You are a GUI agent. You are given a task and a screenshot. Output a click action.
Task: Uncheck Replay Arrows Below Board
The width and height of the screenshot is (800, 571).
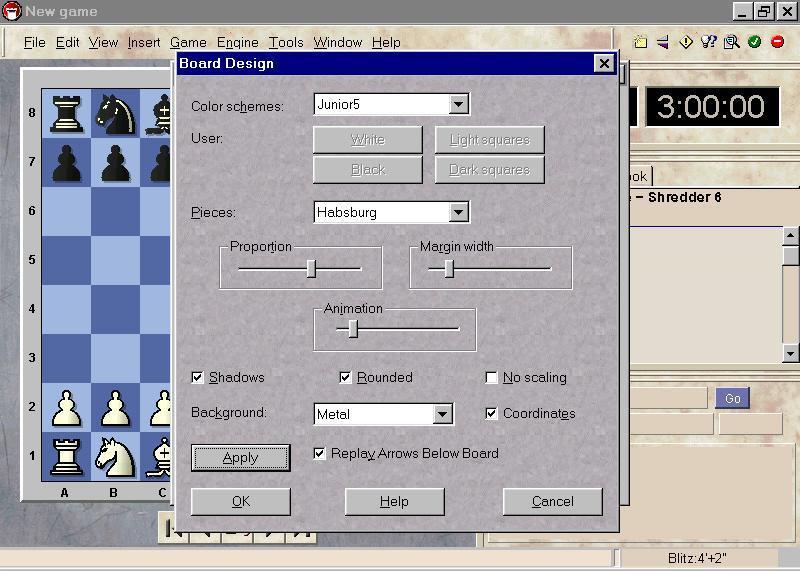[x=320, y=454]
